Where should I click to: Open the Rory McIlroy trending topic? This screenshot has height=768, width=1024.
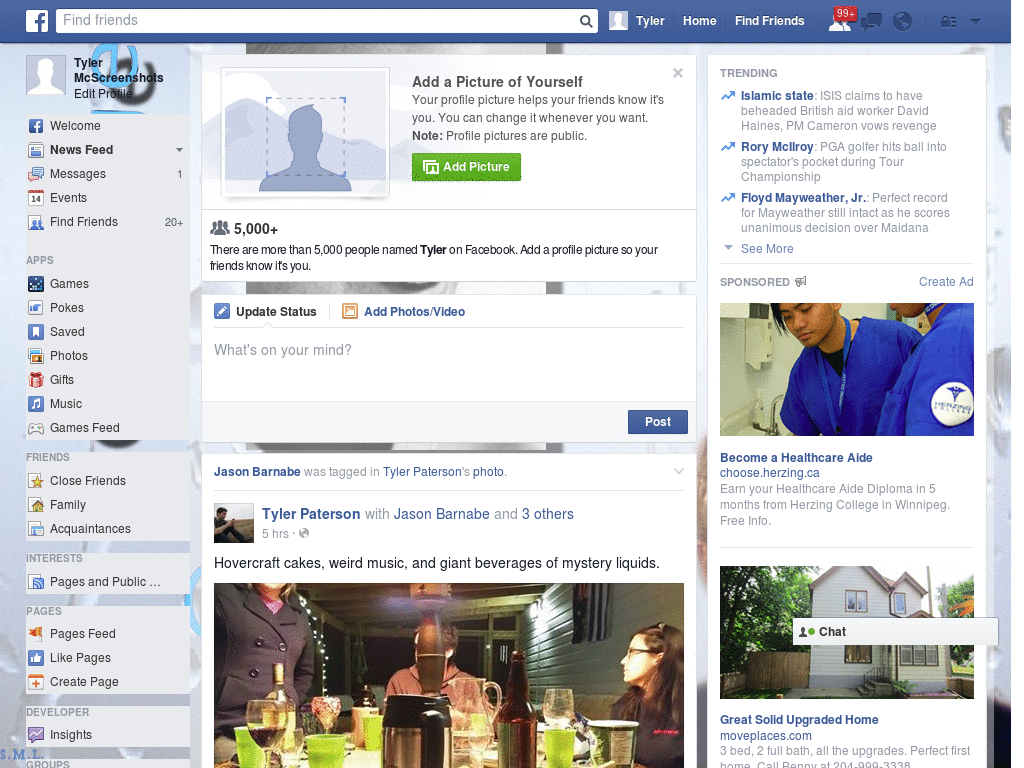776,147
